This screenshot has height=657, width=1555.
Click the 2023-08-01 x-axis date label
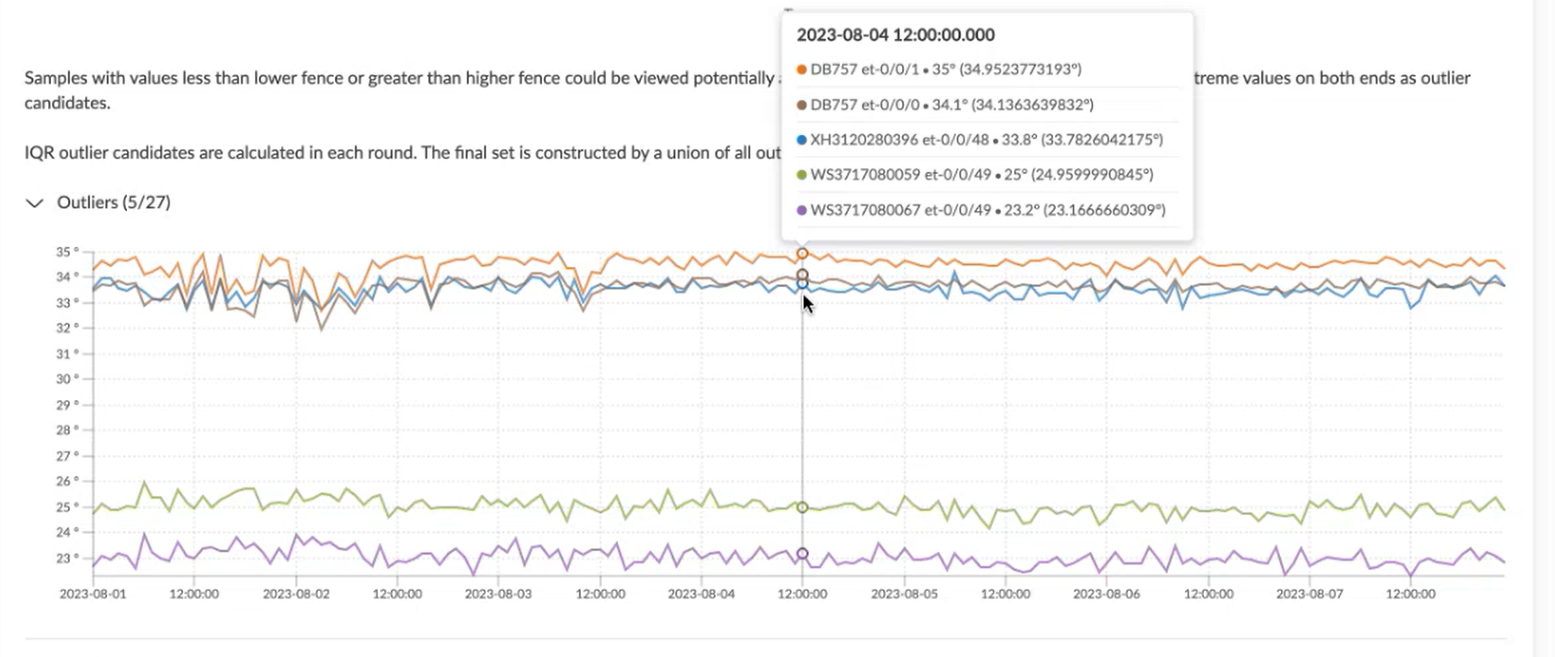(x=91, y=593)
